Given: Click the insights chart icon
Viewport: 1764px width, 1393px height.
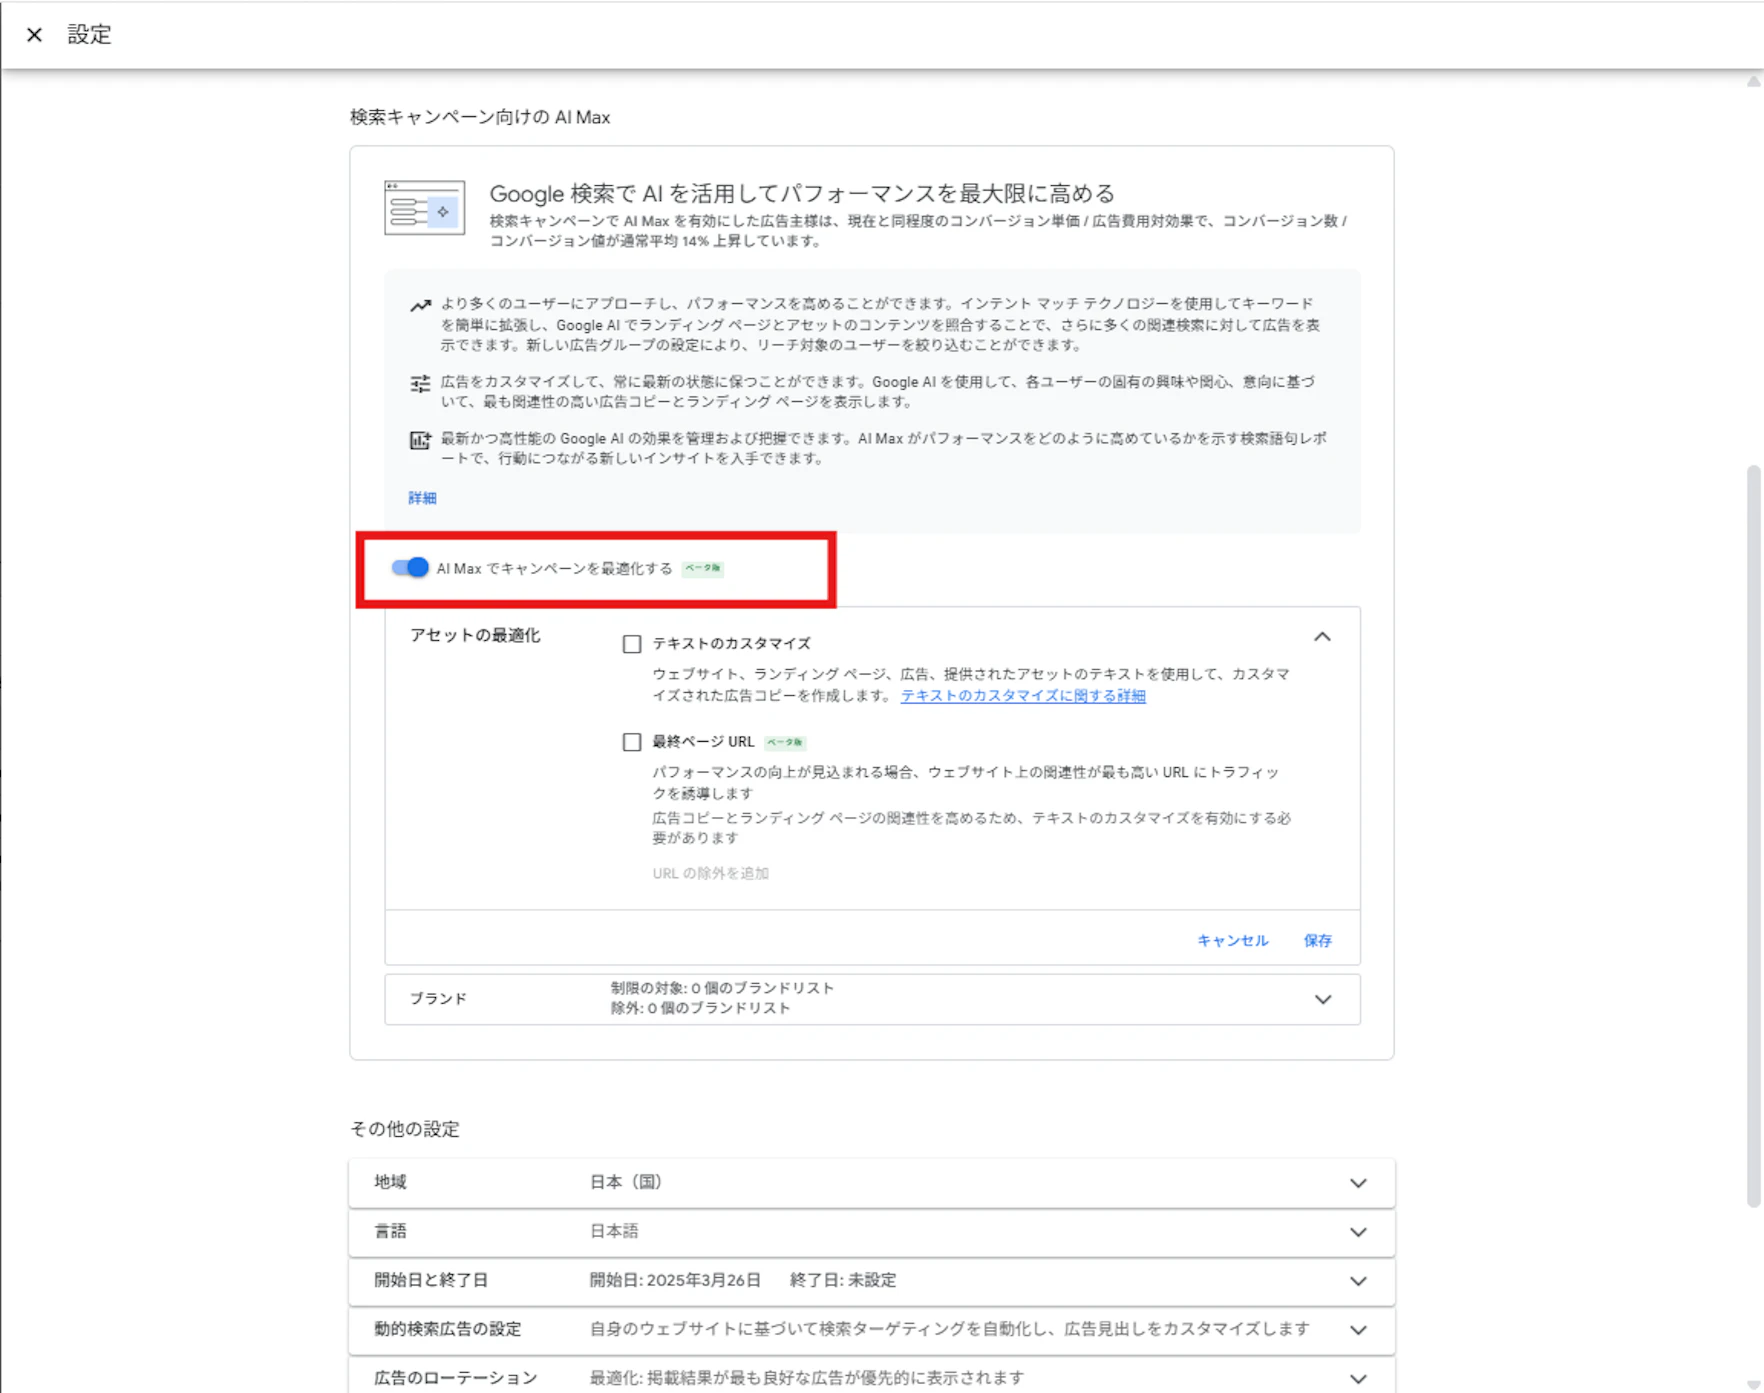Looking at the screenshot, I should coord(420,440).
